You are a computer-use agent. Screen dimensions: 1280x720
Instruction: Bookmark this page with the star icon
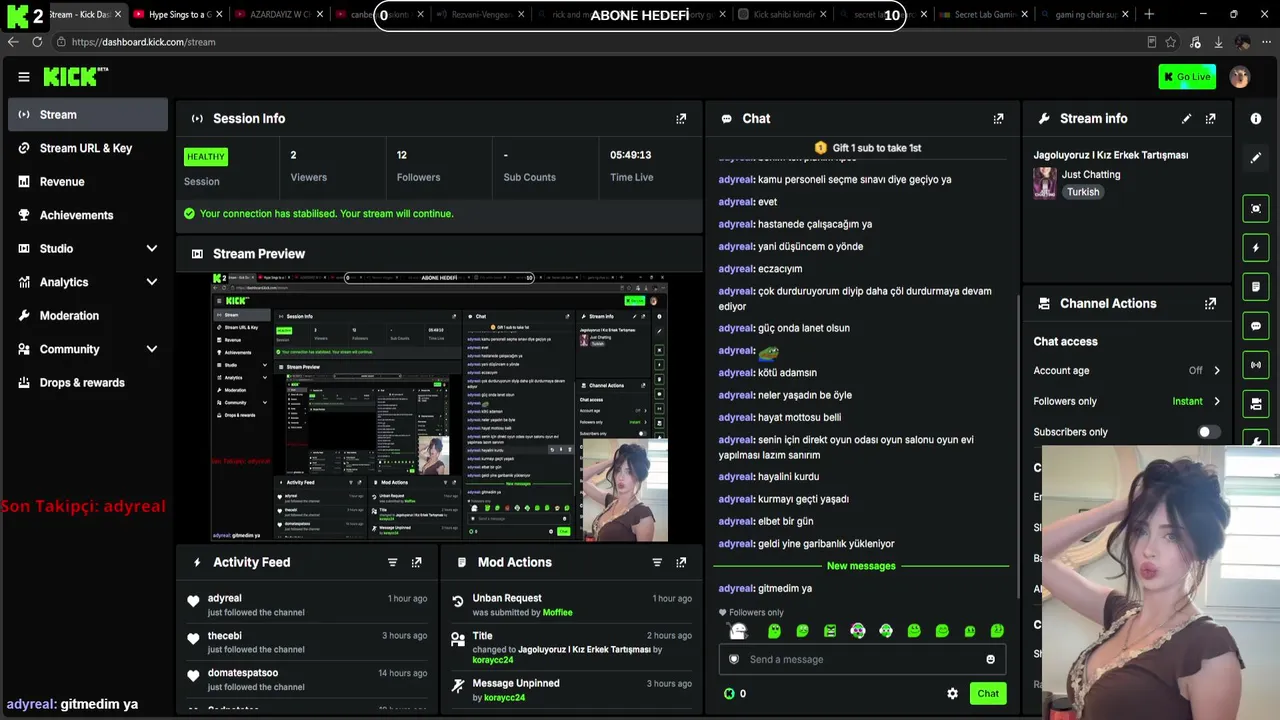point(1171,42)
